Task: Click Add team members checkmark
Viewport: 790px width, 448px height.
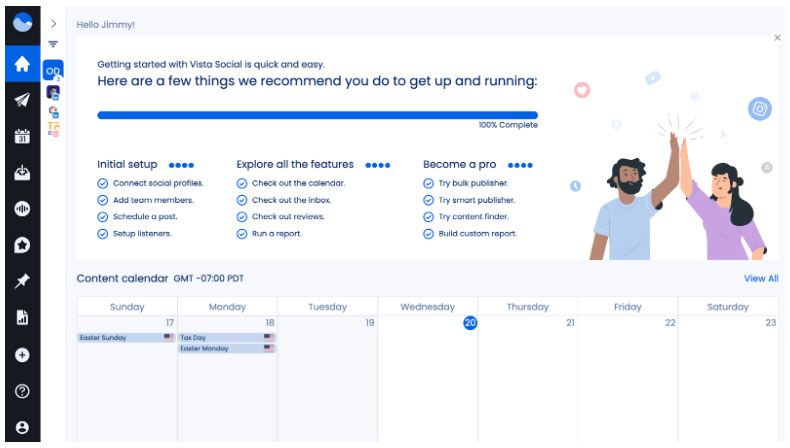Action: [x=103, y=200]
